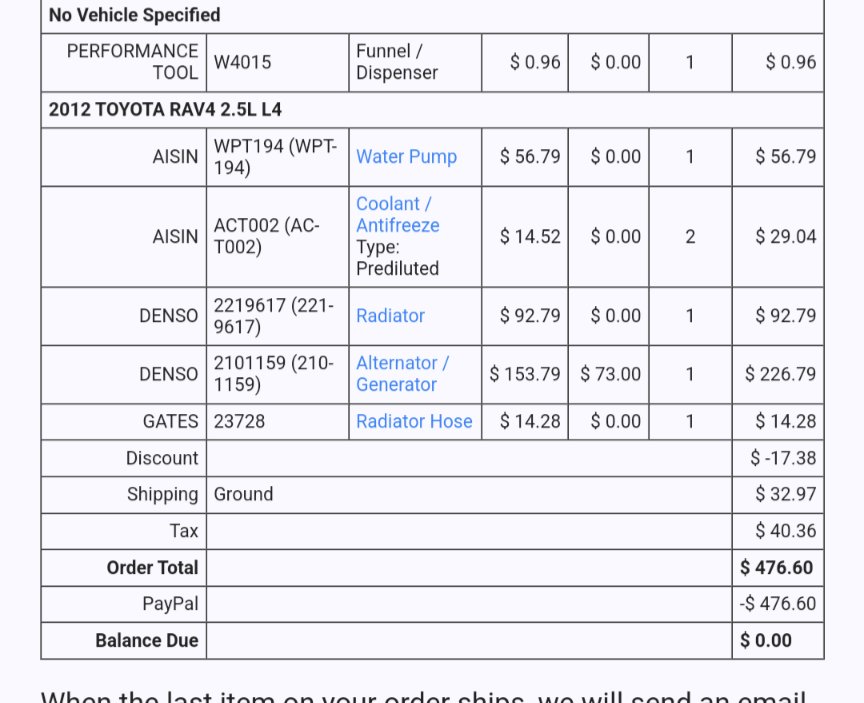Click the $ 14.52 coolant price
The height and width of the screenshot is (703, 864).
point(530,236)
